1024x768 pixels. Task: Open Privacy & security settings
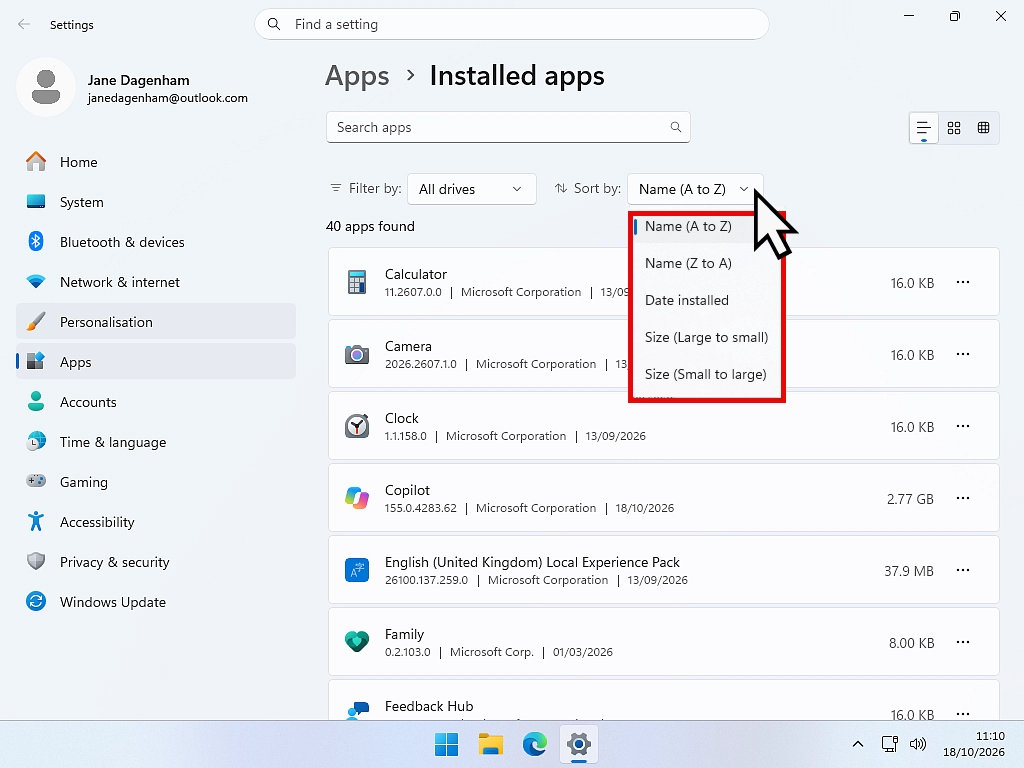155,562
